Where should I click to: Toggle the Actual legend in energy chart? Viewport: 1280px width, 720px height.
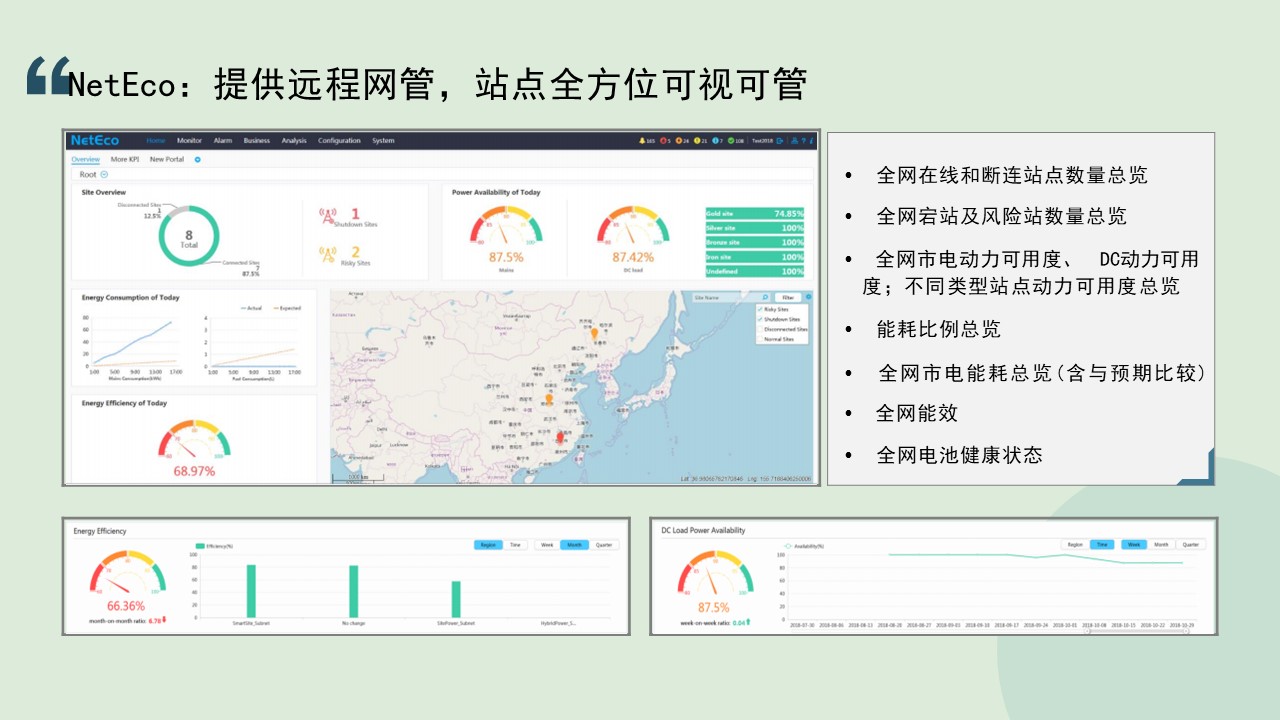(x=250, y=308)
